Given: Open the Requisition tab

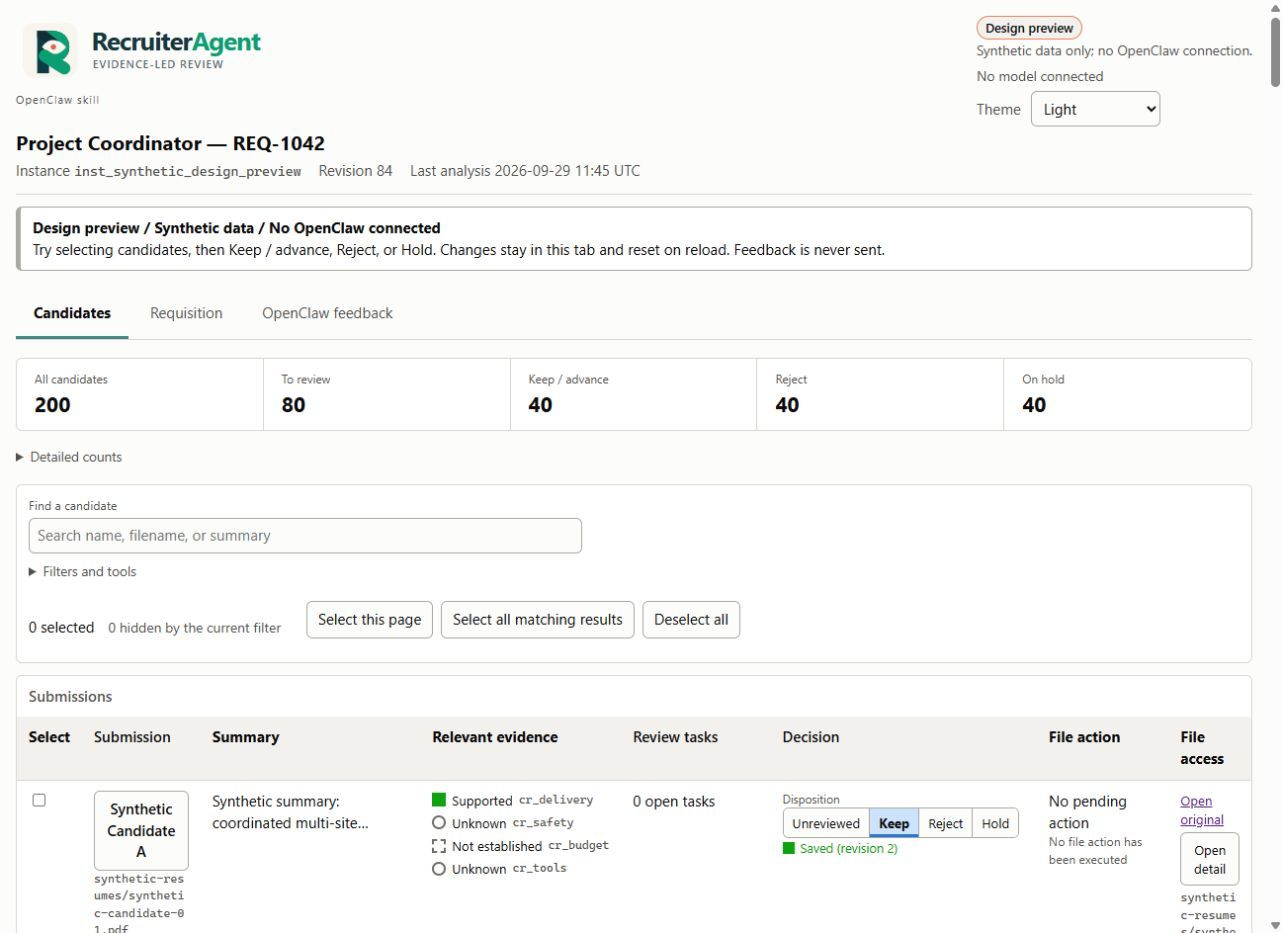Looking at the screenshot, I should pos(186,313).
